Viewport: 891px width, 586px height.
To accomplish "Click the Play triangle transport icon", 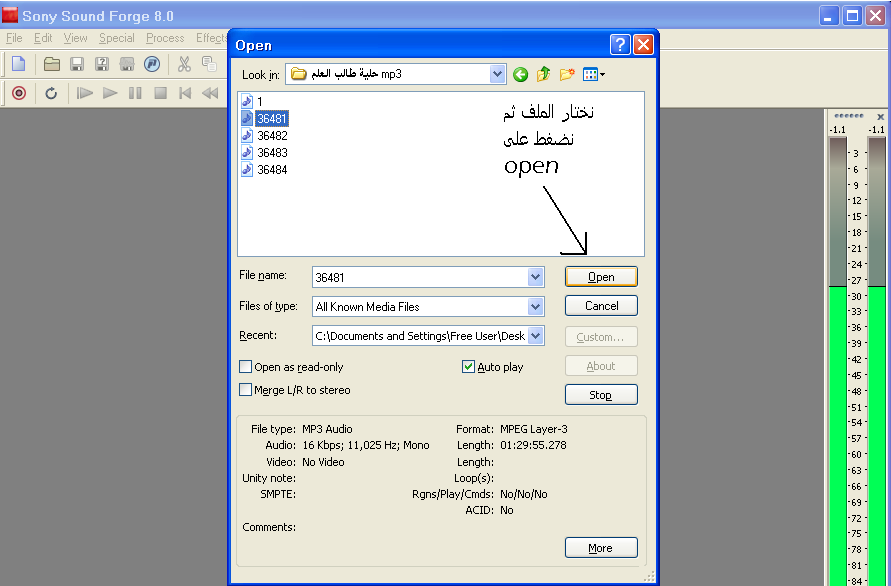I will coord(110,93).
